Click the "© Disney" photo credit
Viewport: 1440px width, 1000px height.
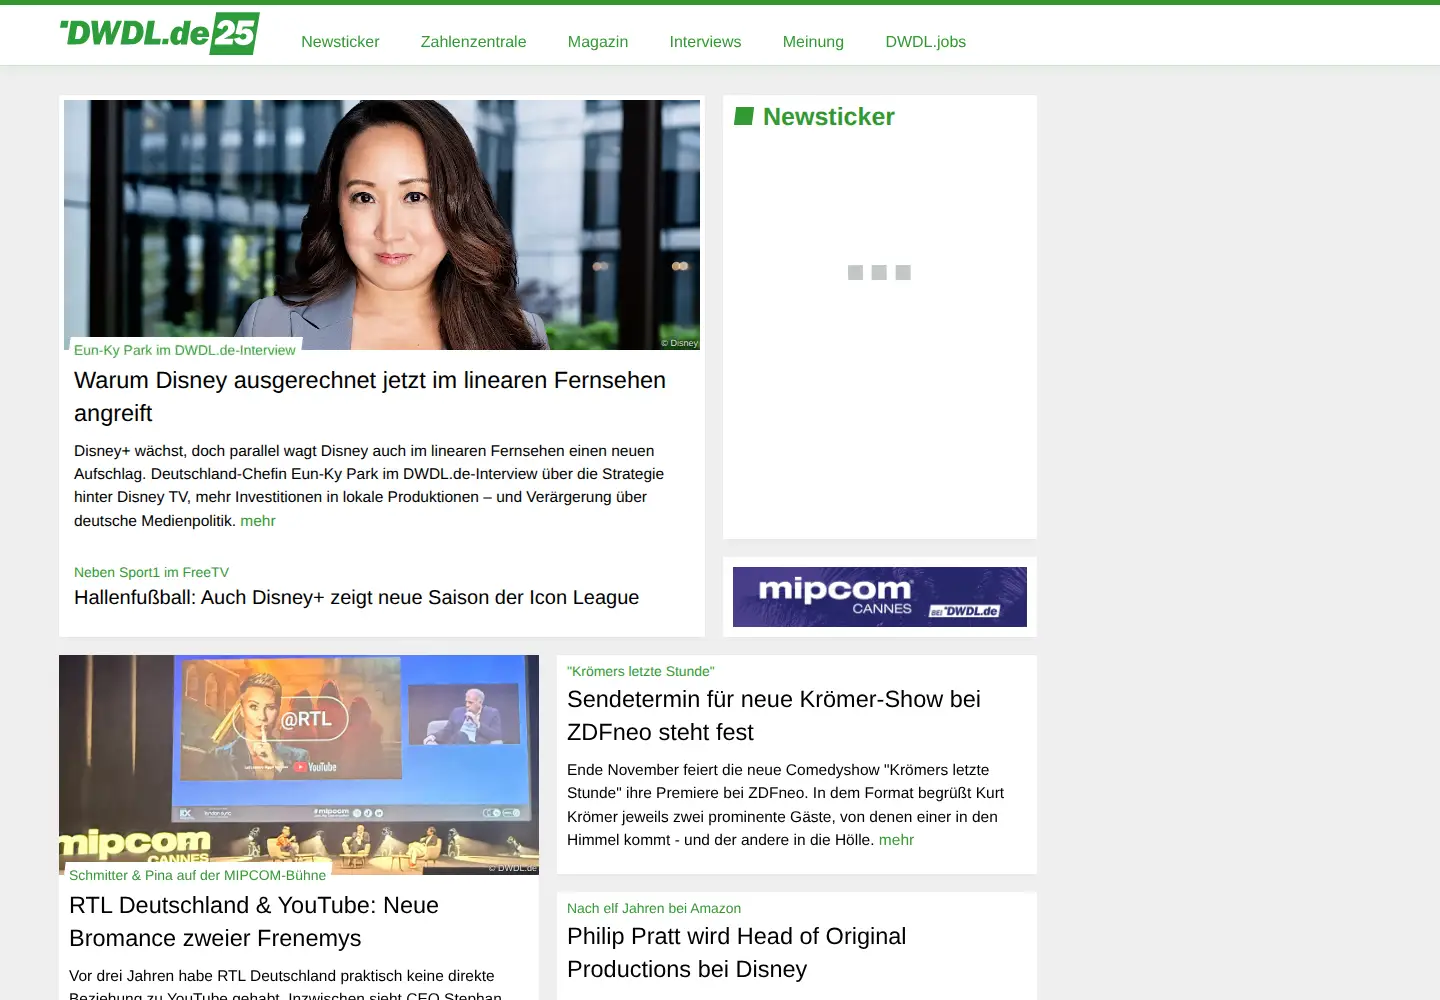[680, 343]
